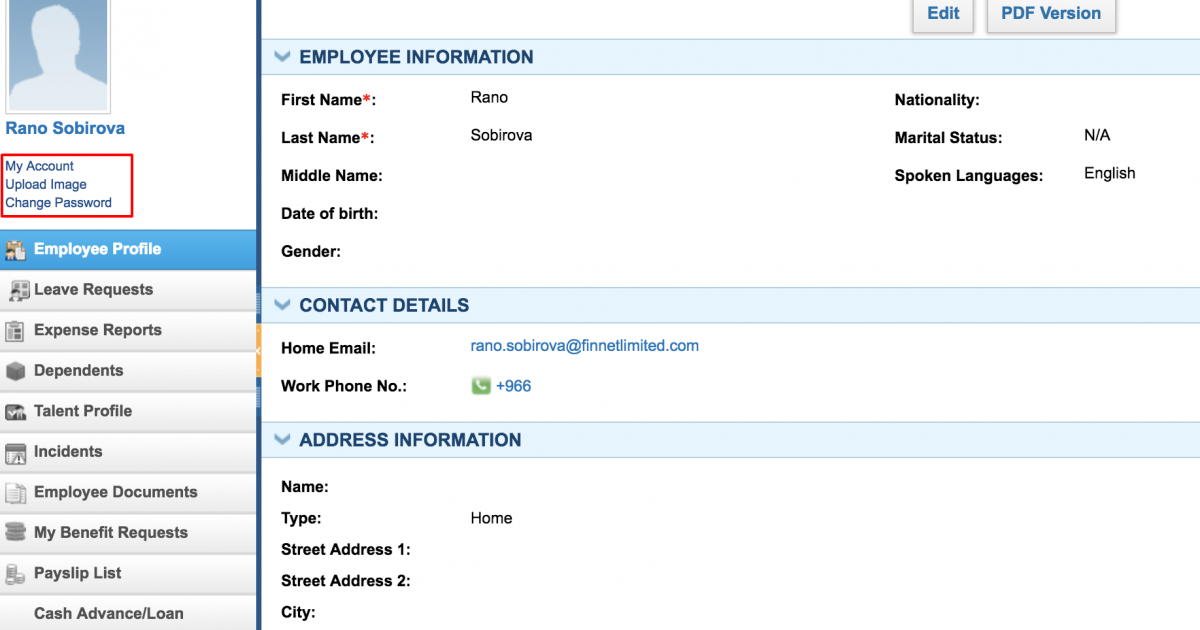
Task: Click the PDF Version button
Action: tap(1051, 14)
